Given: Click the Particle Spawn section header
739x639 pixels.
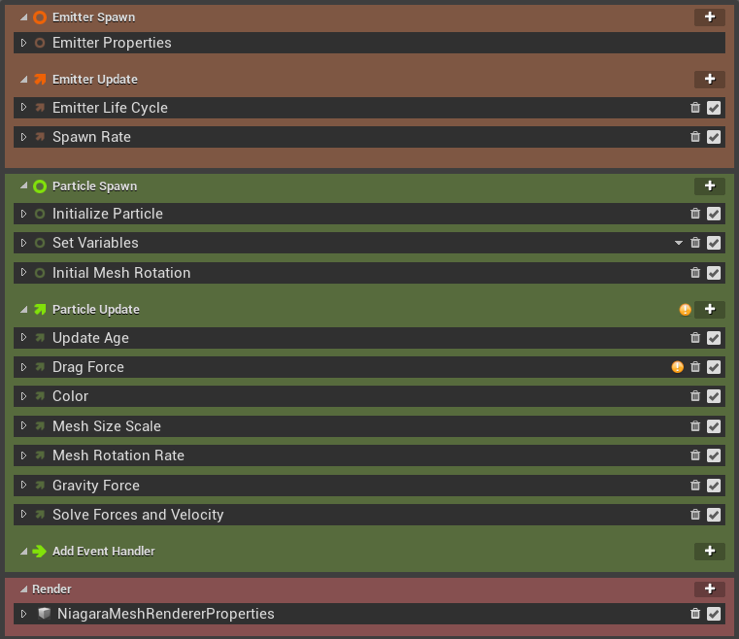Looking at the screenshot, I should click(95, 186).
